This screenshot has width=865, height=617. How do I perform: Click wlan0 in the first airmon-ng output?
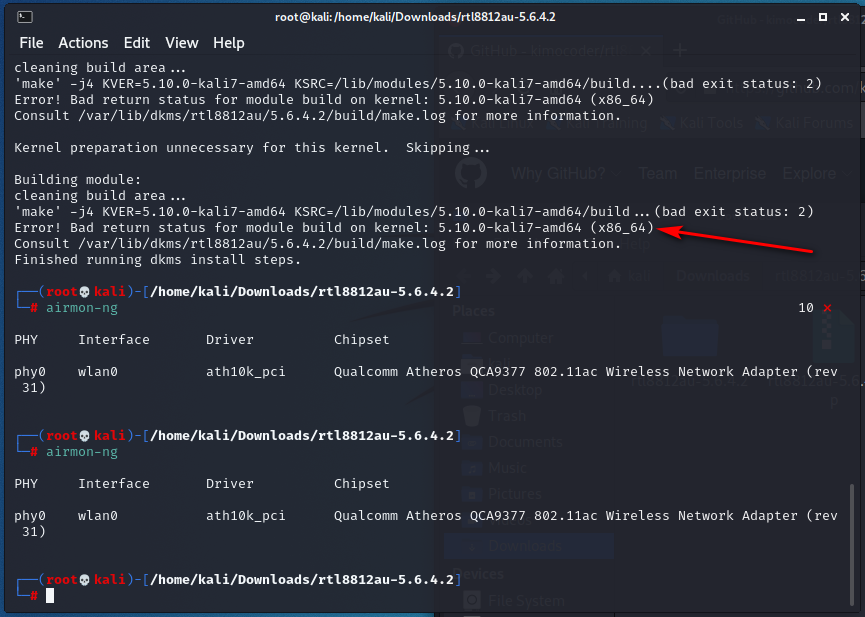coord(98,372)
